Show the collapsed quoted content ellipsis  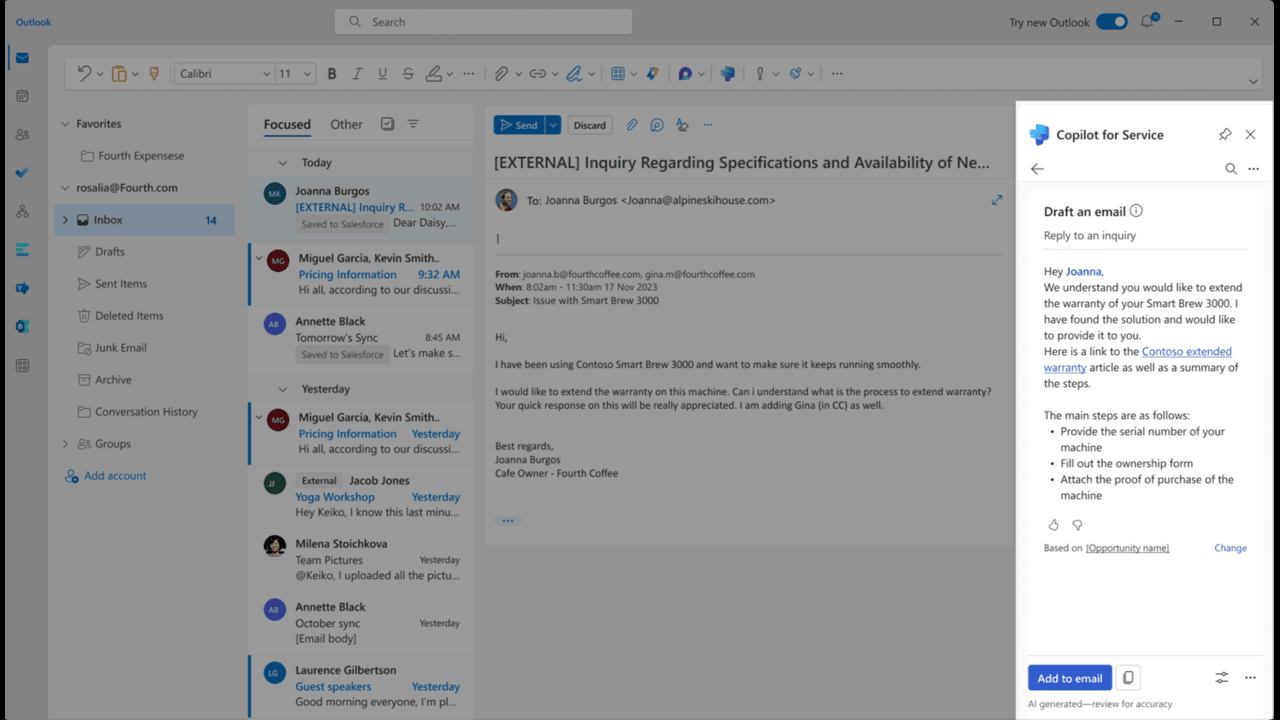point(508,520)
